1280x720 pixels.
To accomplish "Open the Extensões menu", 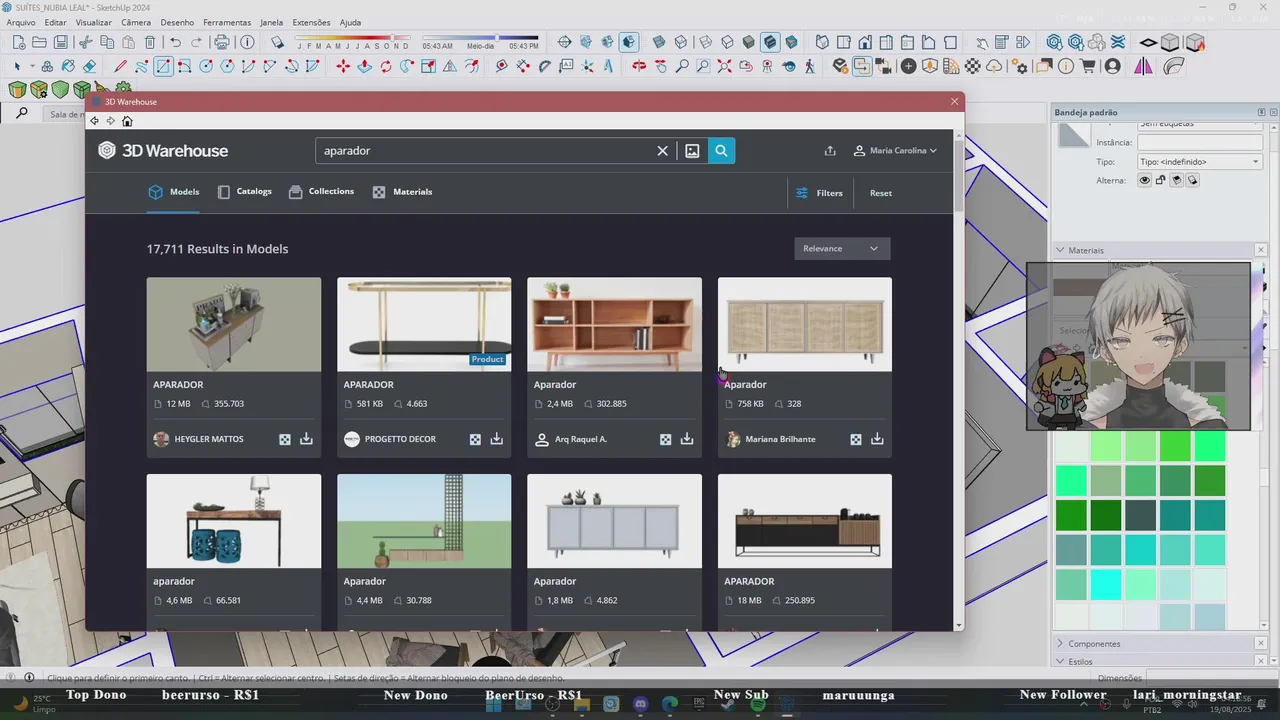I will pos(311,22).
